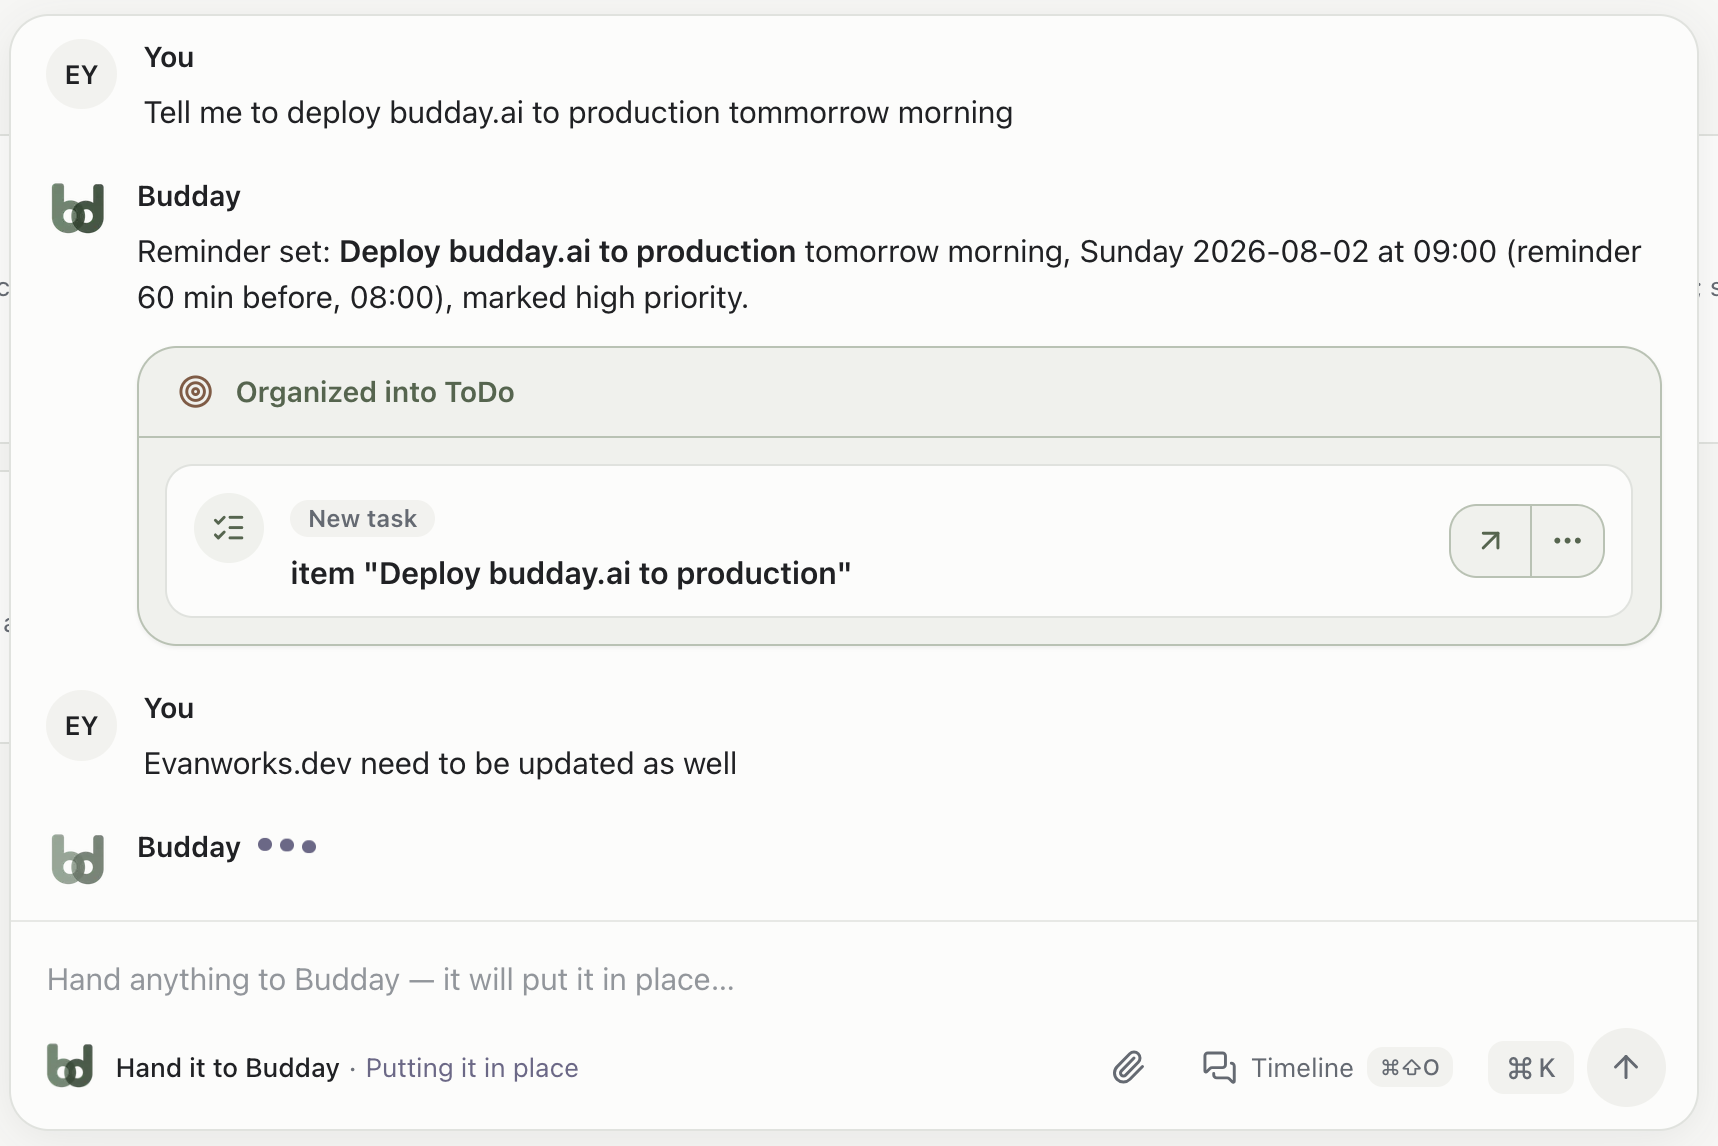This screenshot has height=1146, width=1718.
Task: Click the Budday avatar next to typing indicator
Action: pyautogui.click(x=78, y=859)
